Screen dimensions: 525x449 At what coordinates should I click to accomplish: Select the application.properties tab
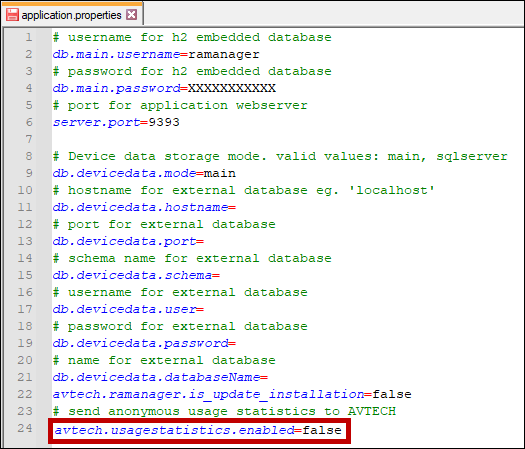pyautogui.click(x=72, y=14)
